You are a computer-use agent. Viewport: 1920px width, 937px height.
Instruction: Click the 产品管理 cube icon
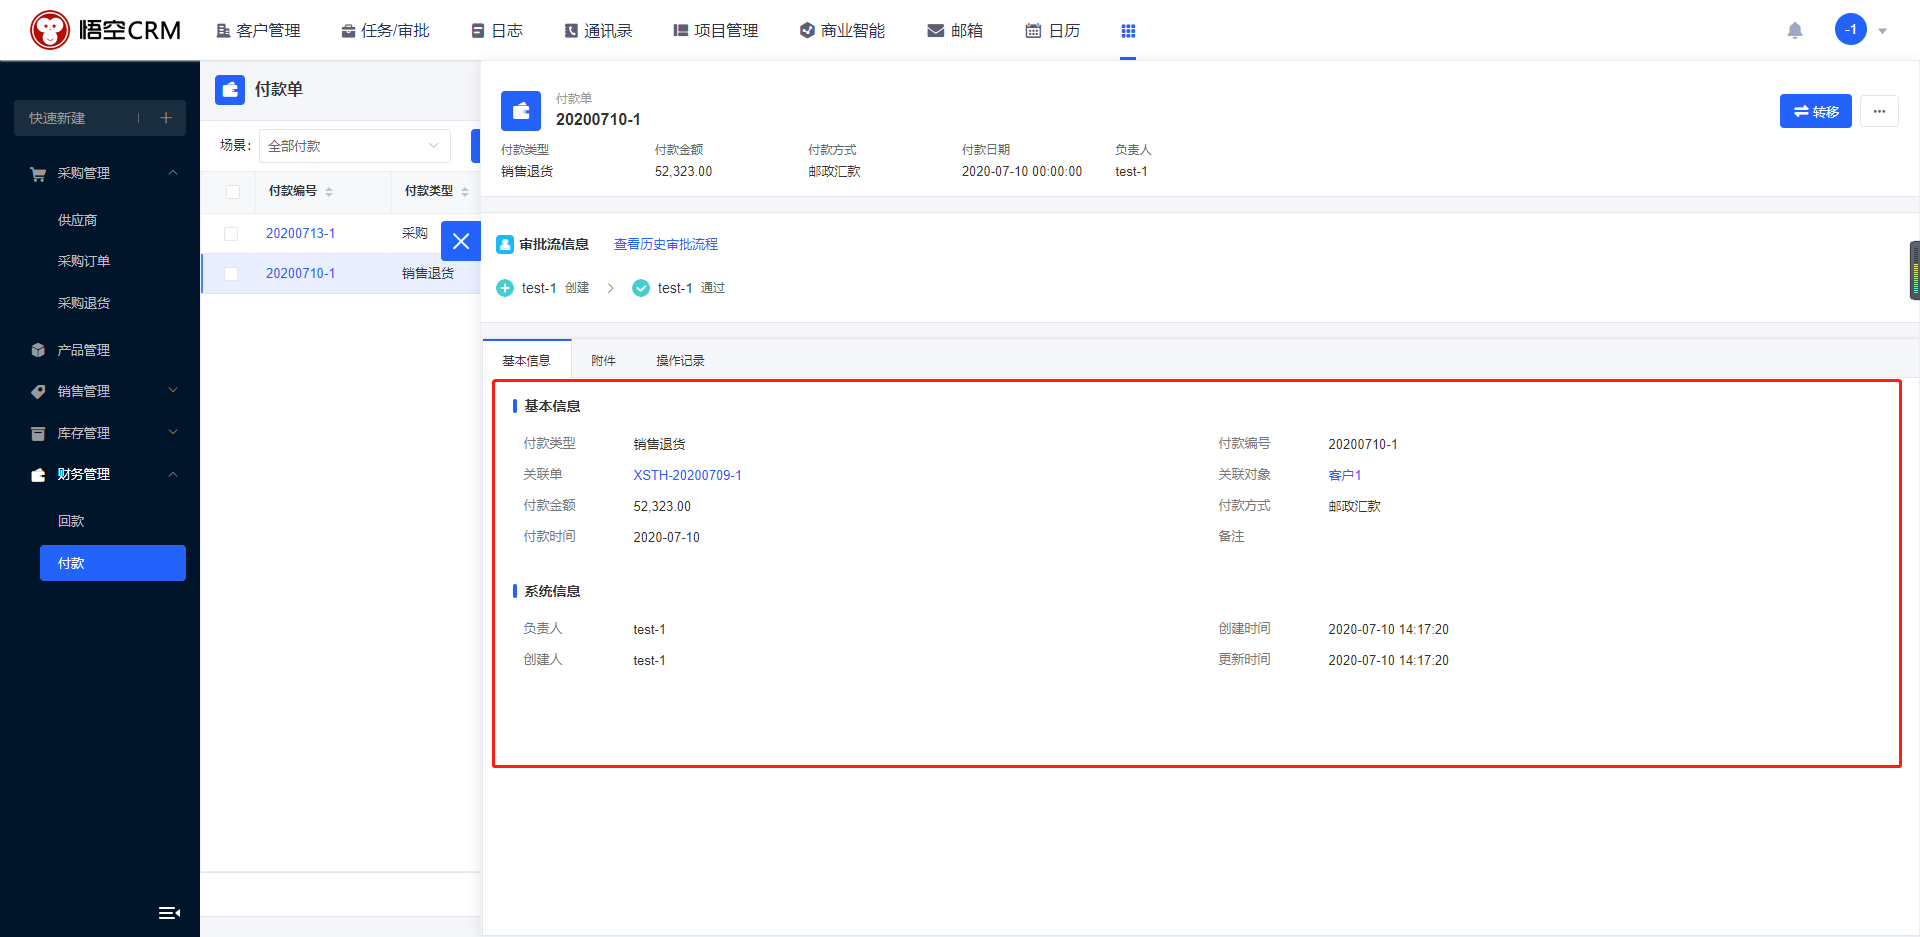tap(38, 350)
